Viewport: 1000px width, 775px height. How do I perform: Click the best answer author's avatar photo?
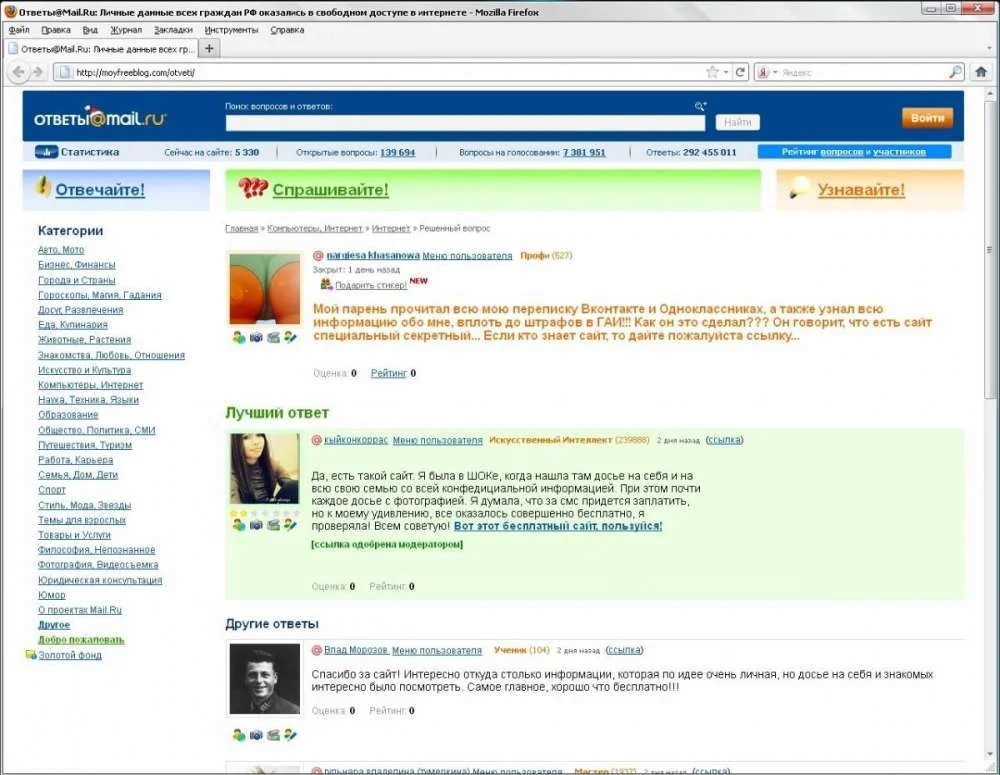[x=265, y=469]
